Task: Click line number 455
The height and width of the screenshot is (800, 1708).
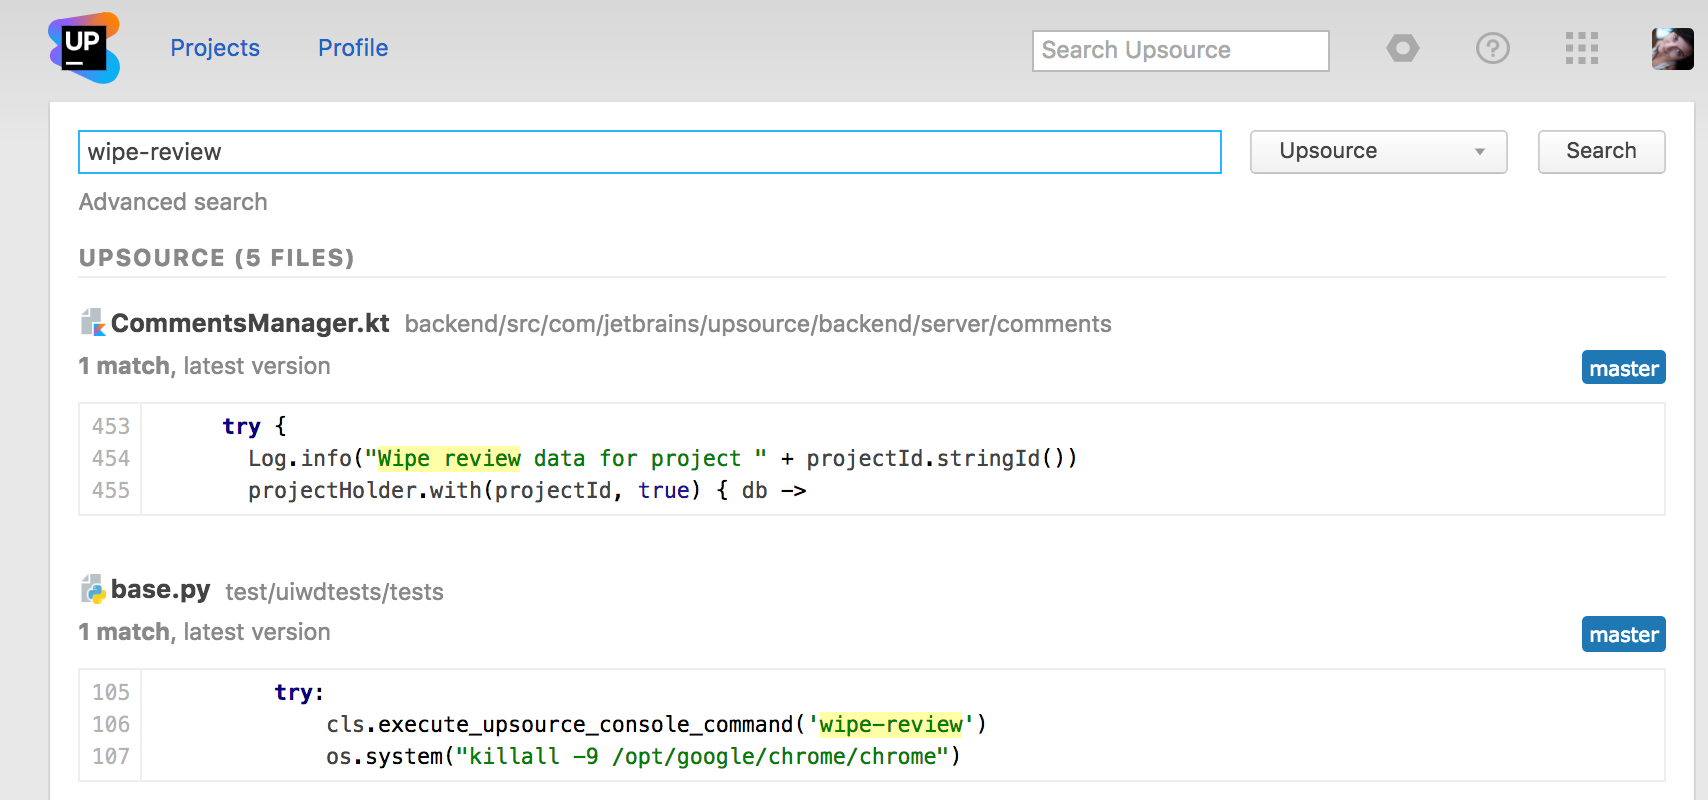Action: click(111, 491)
